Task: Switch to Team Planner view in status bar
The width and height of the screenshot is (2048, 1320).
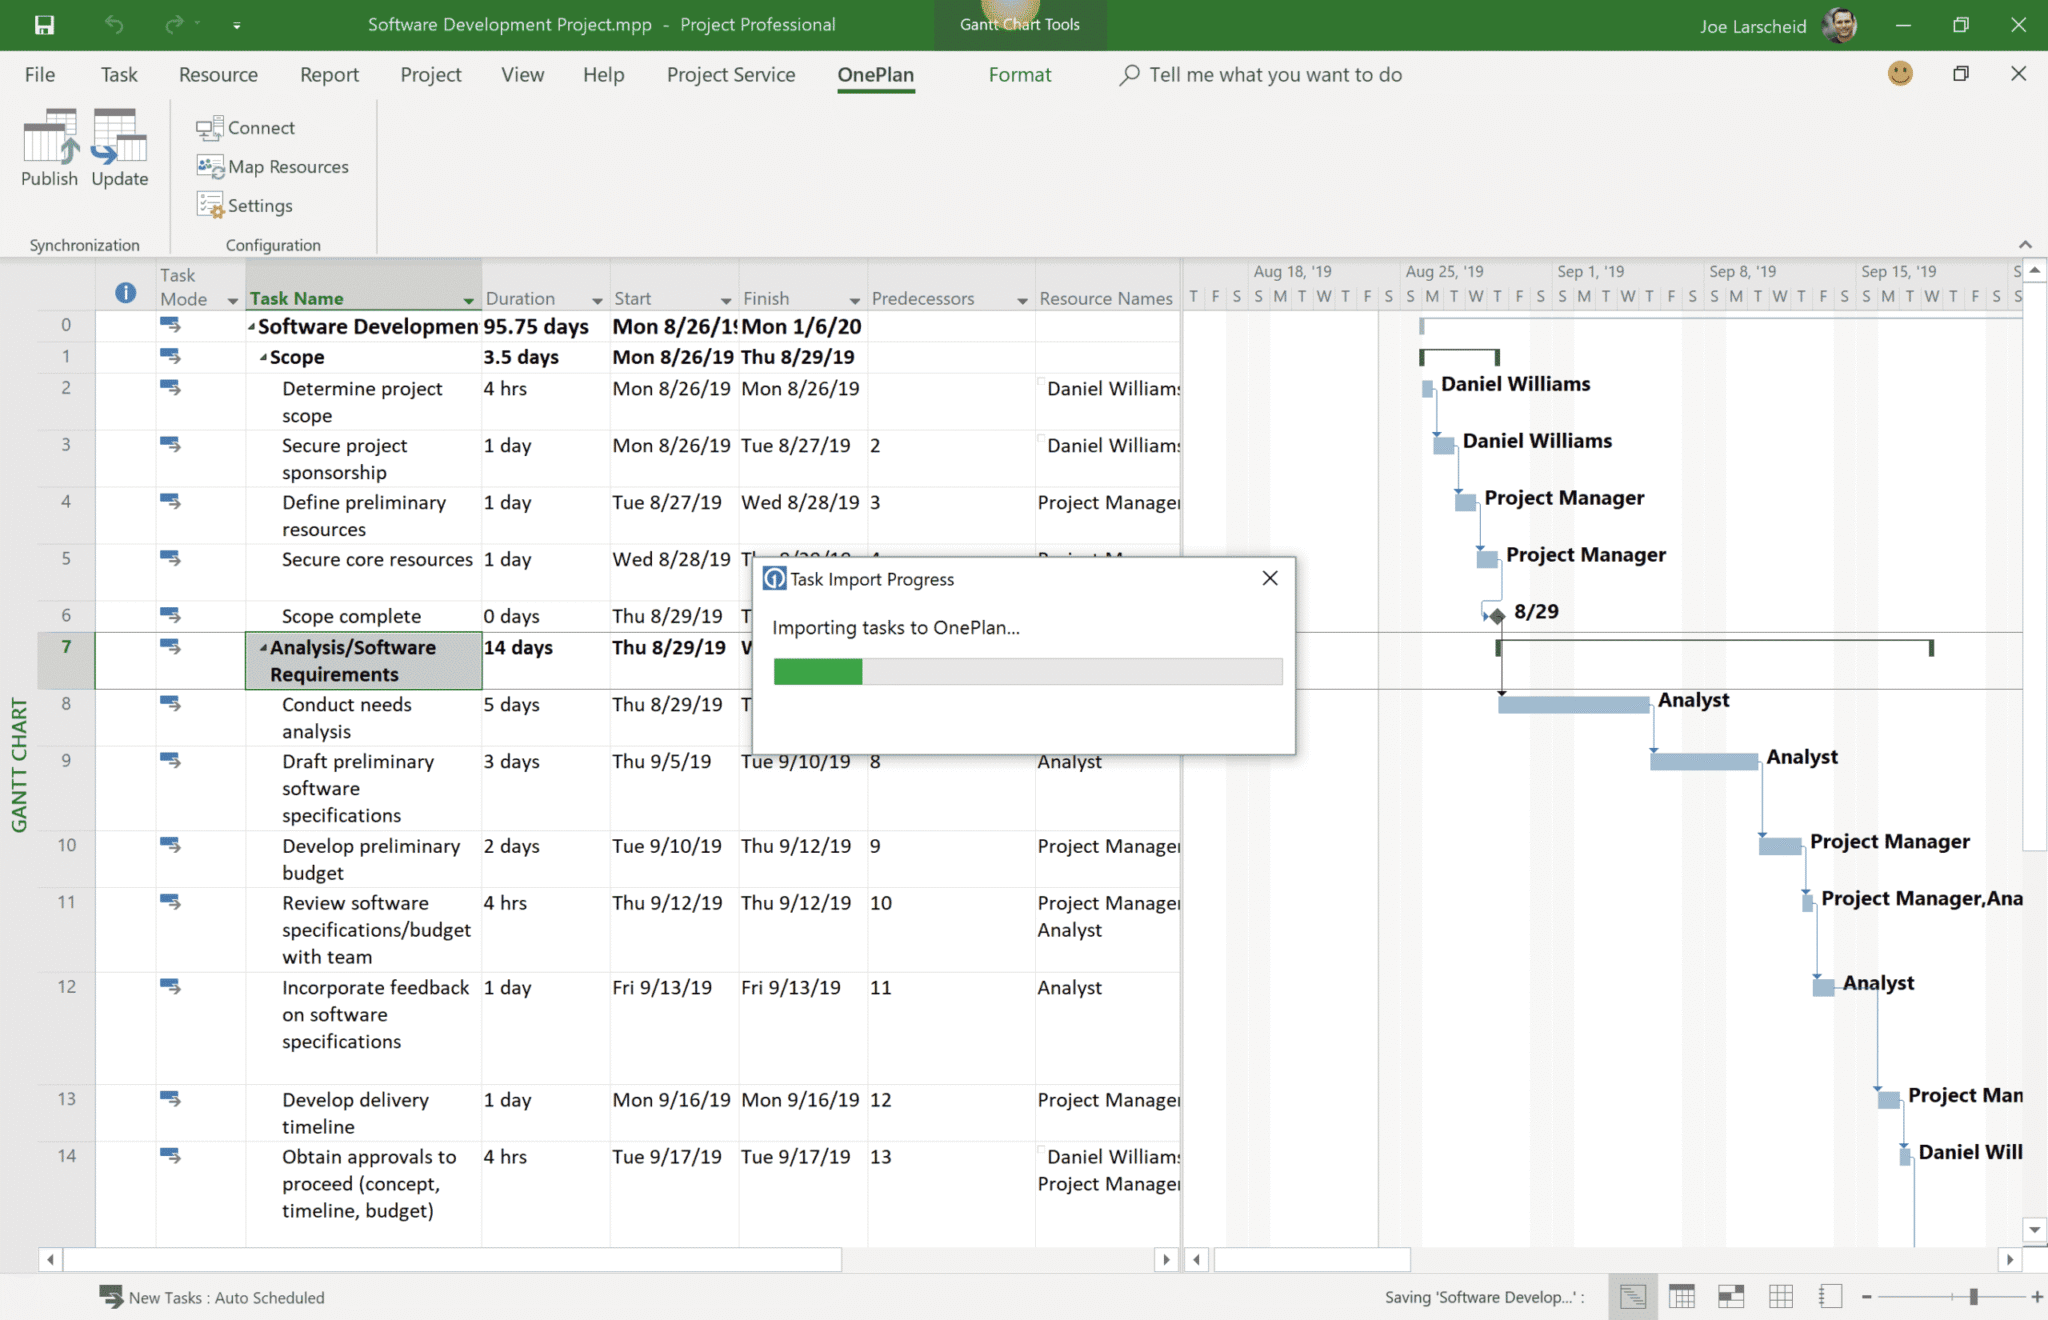Action: (x=1731, y=1297)
